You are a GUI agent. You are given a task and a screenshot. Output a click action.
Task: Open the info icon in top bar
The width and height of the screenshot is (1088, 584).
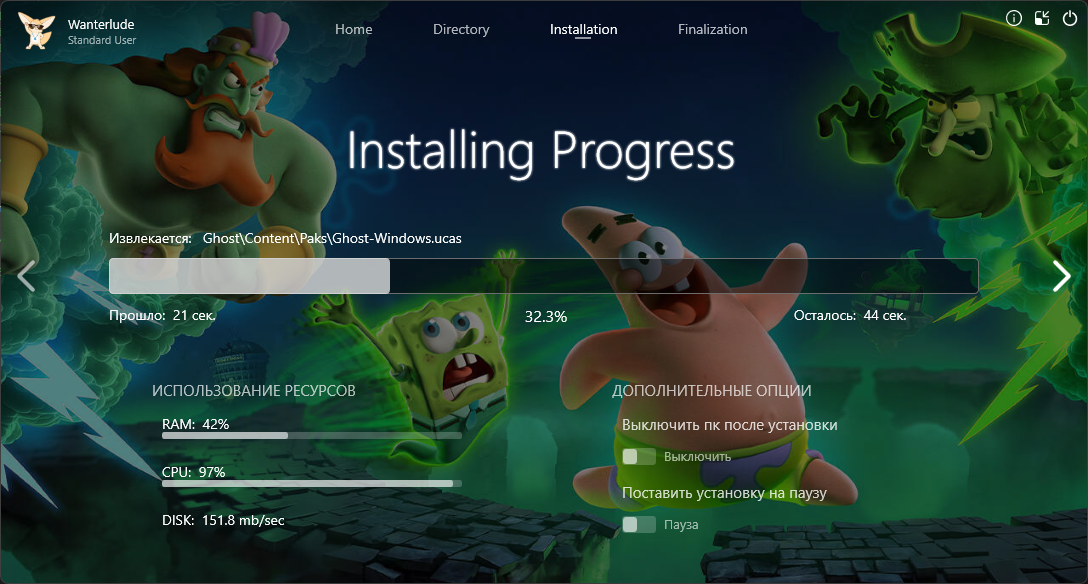point(1013,18)
